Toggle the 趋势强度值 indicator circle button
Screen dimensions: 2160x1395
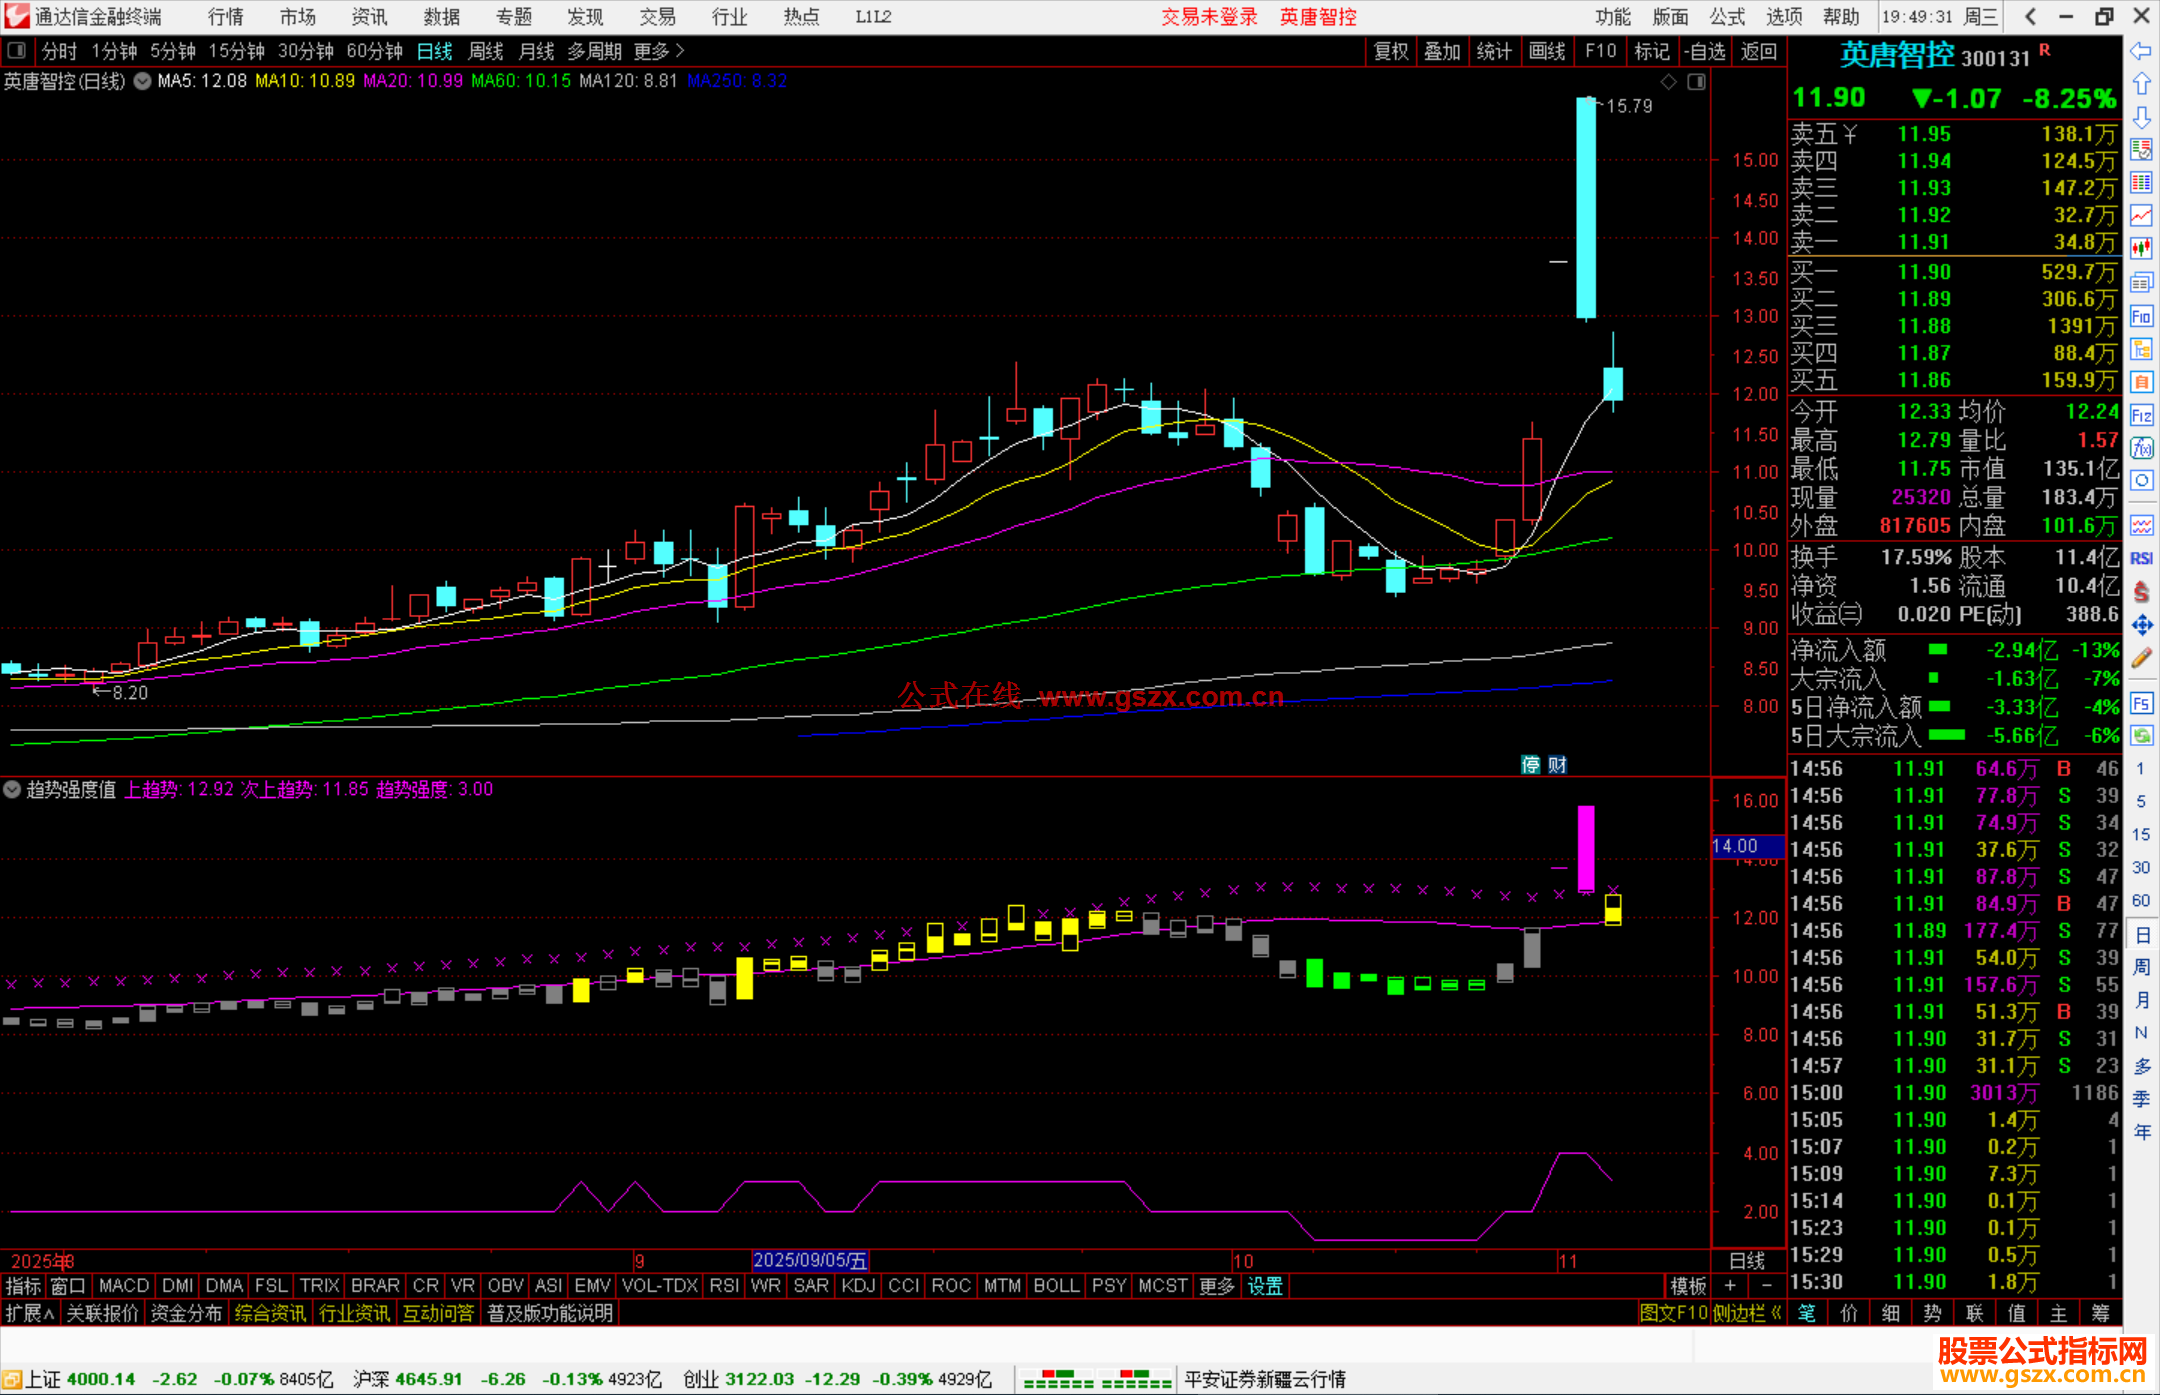click(12, 789)
